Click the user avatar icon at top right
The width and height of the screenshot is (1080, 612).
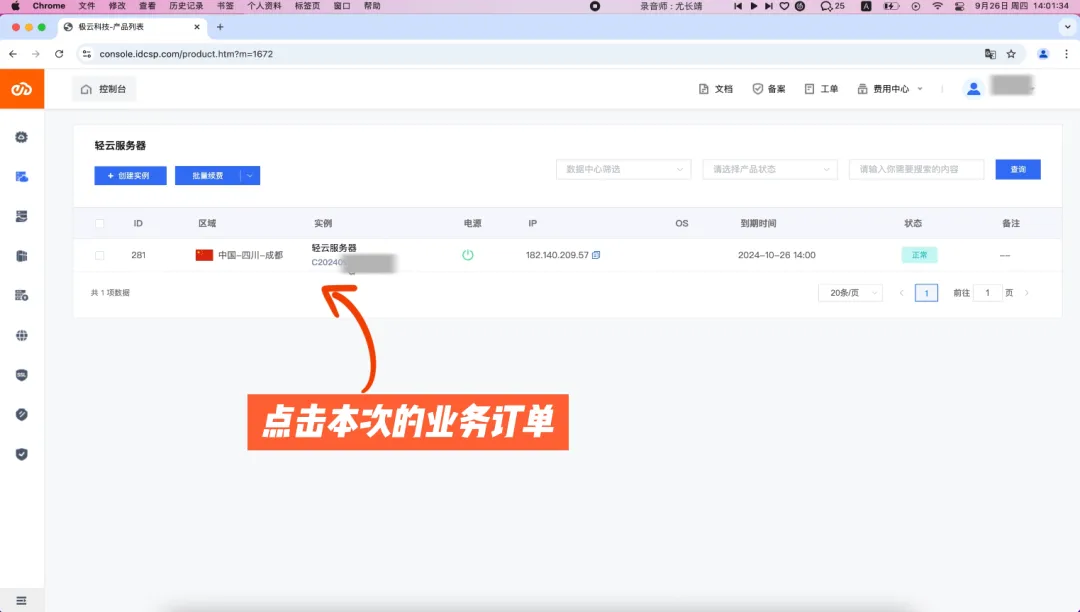(973, 89)
